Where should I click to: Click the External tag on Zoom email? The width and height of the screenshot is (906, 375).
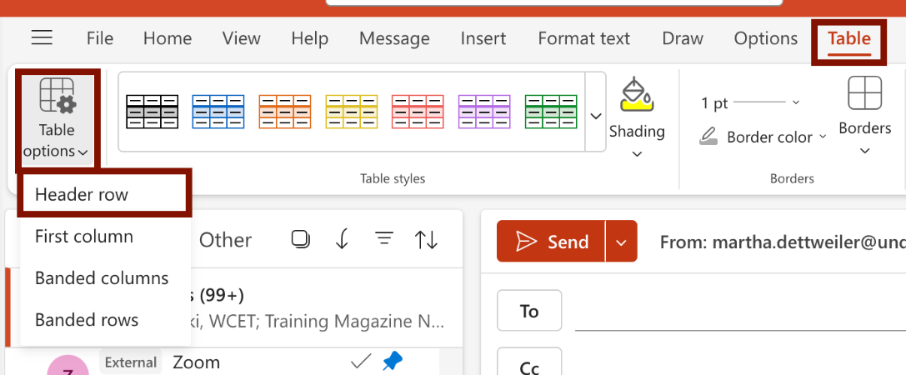click(131, 362)
